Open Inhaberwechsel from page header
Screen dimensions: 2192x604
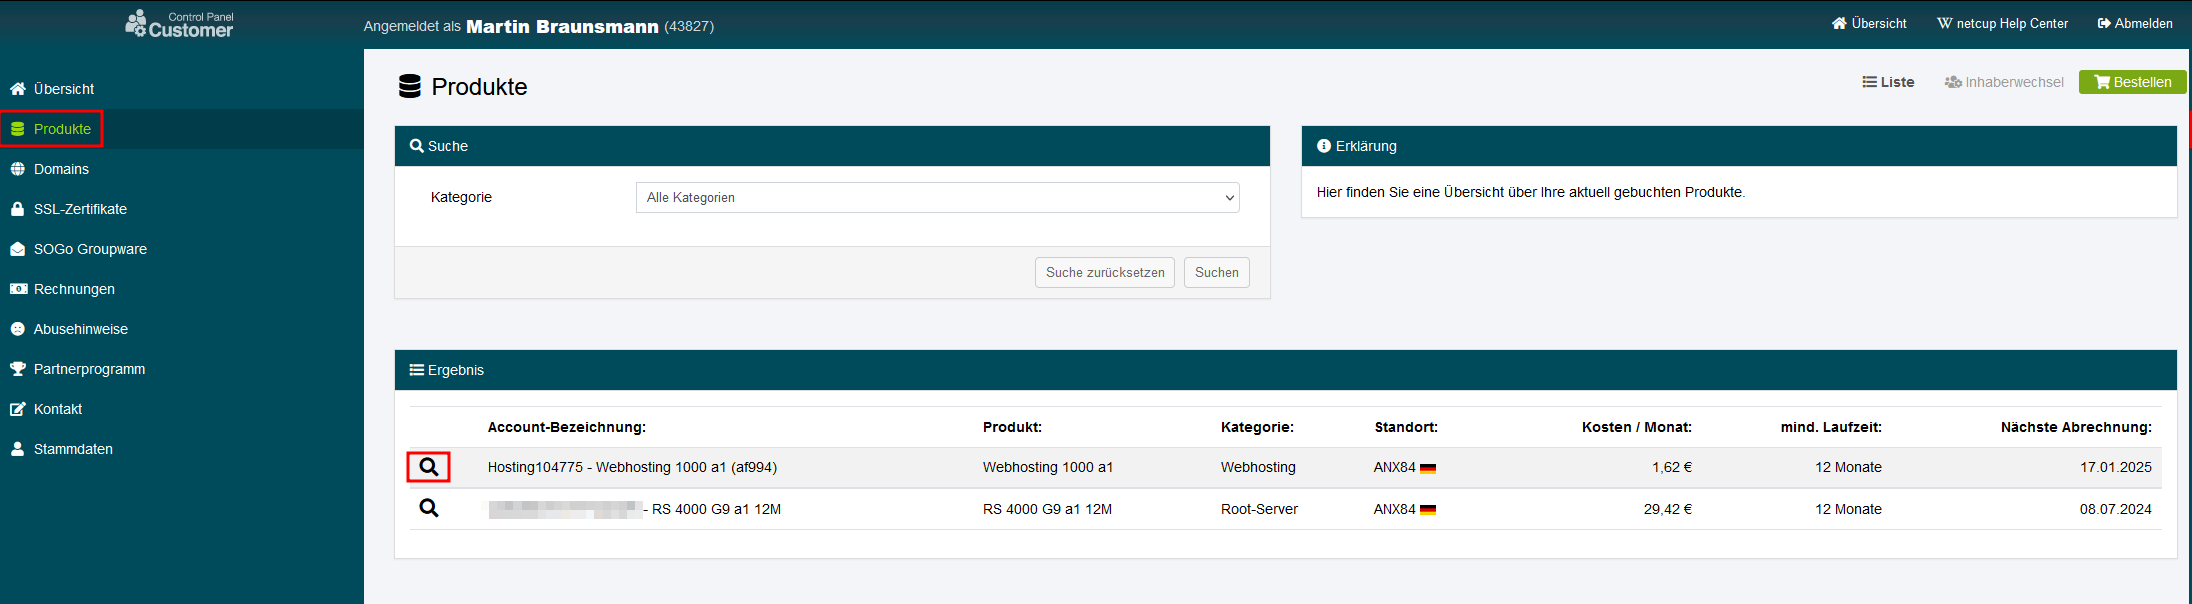tap(2004, 82)
